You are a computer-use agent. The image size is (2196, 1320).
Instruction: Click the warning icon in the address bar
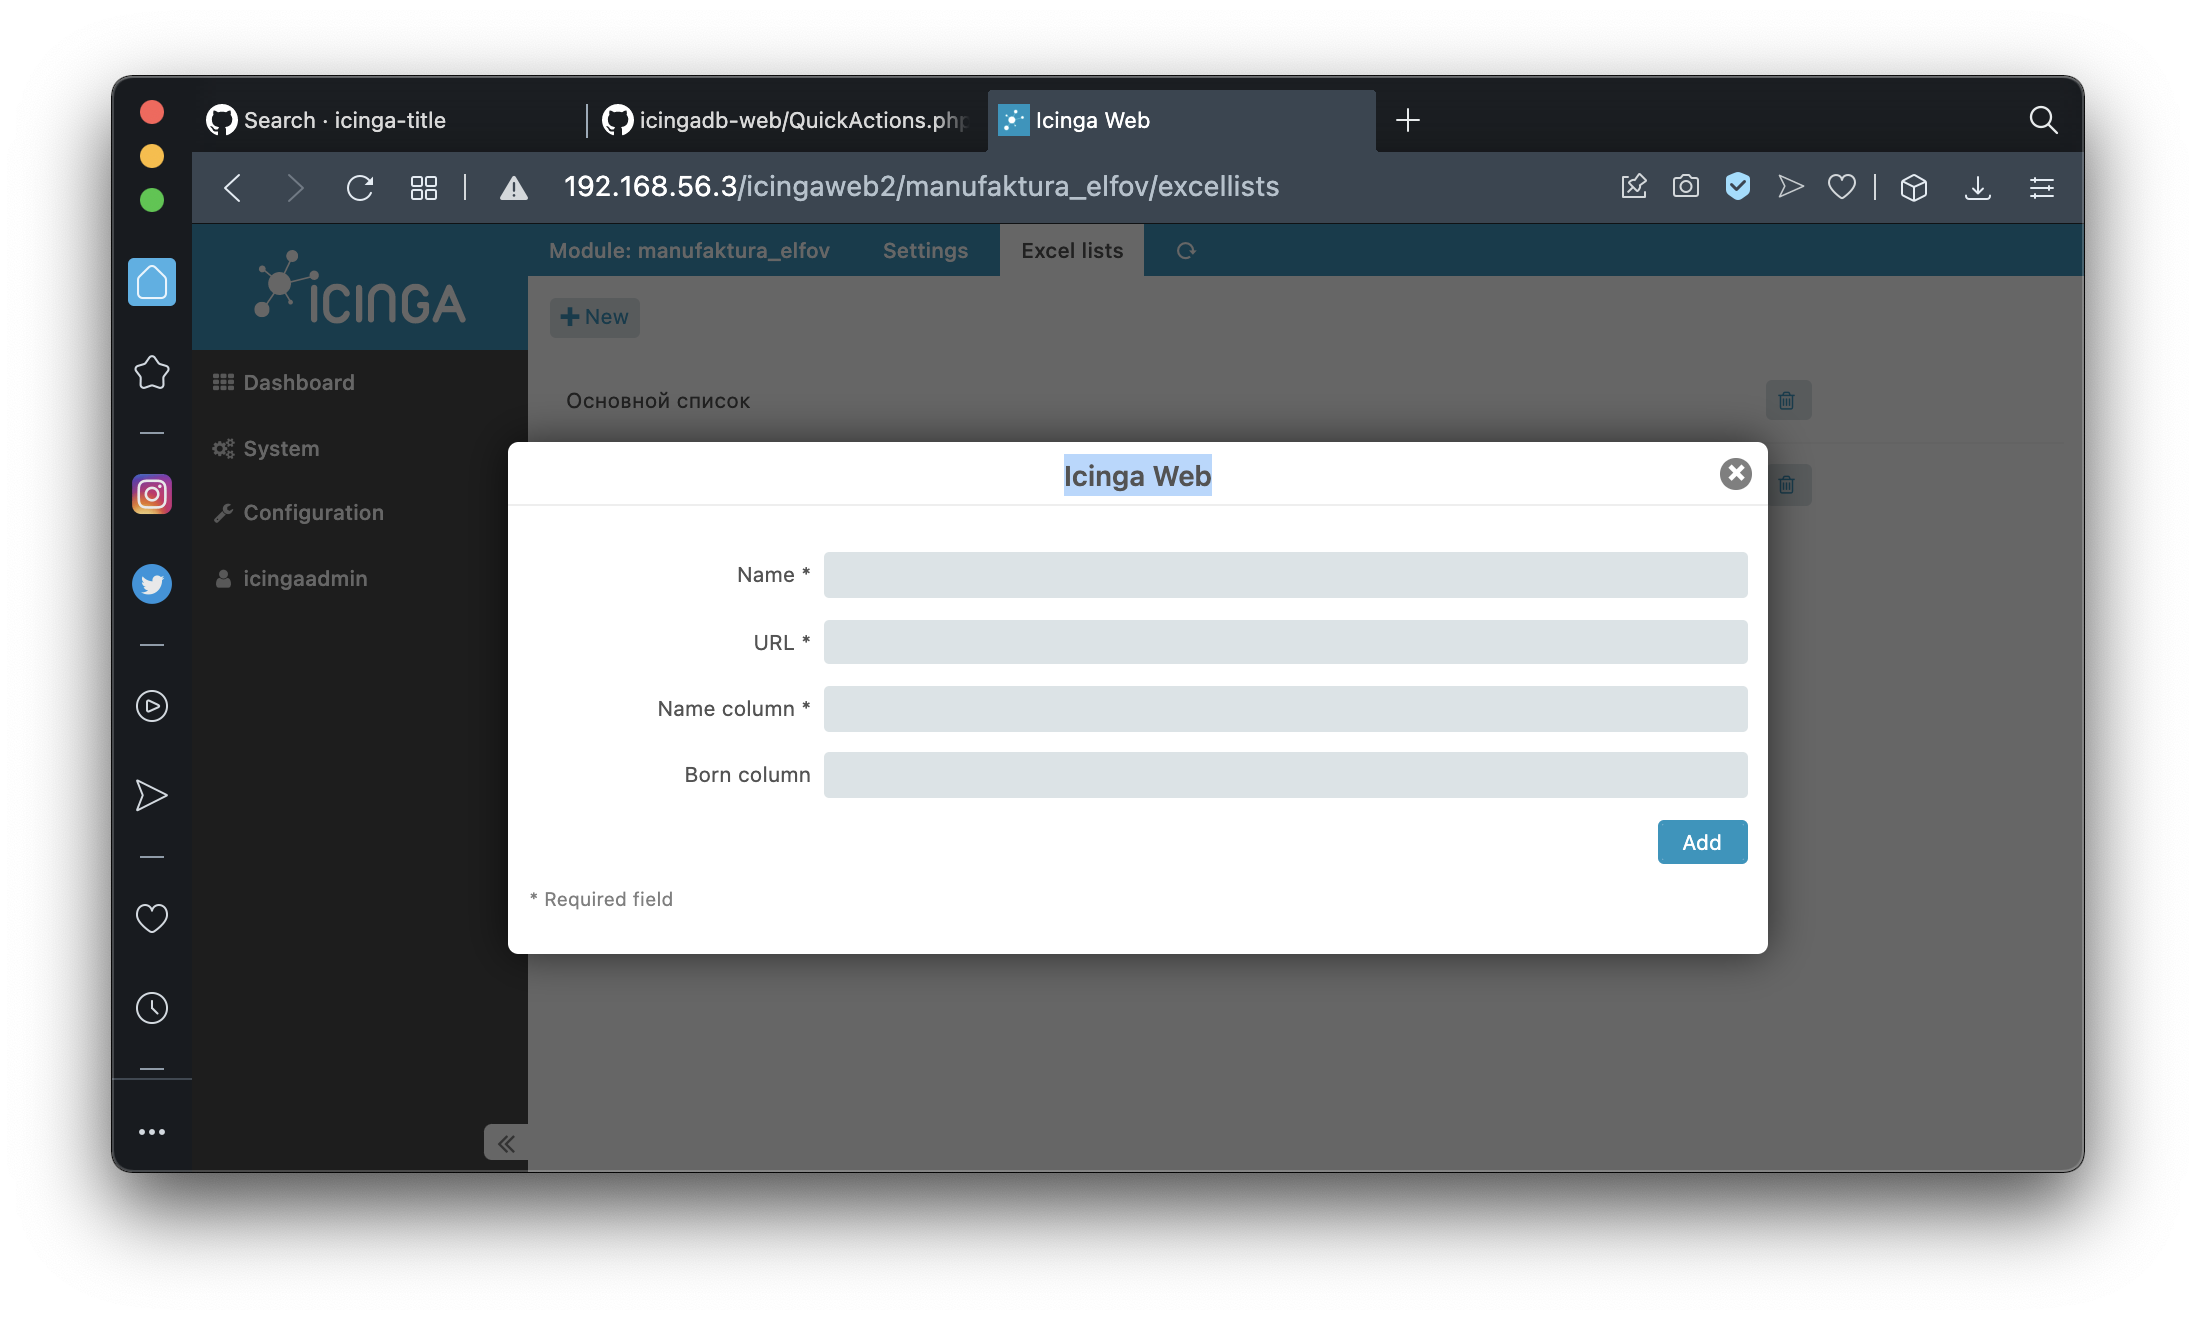click(x=514, y=187)
